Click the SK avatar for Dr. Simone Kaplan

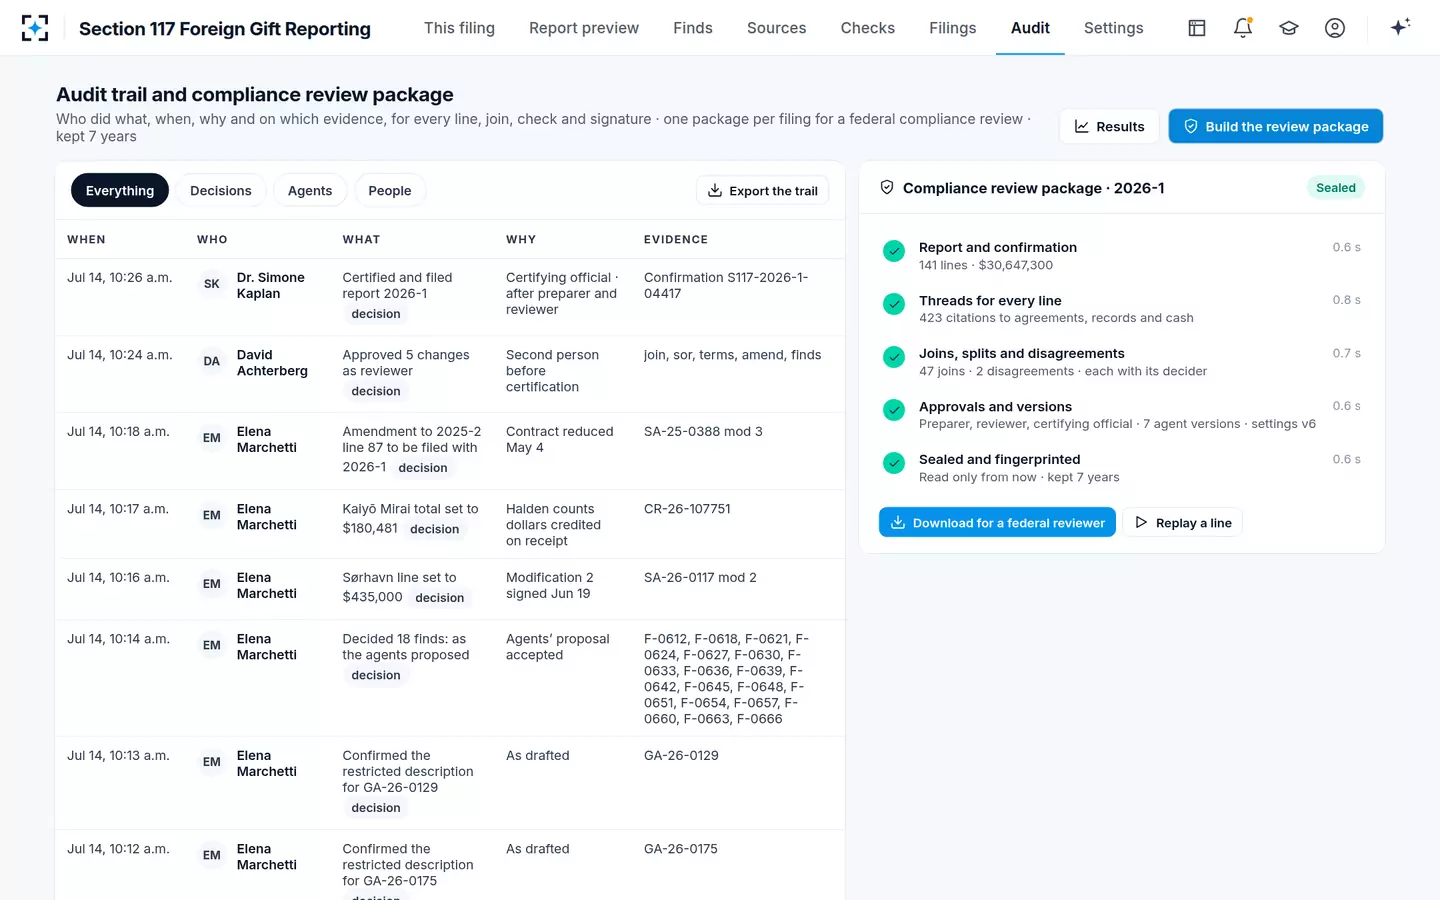212,284
